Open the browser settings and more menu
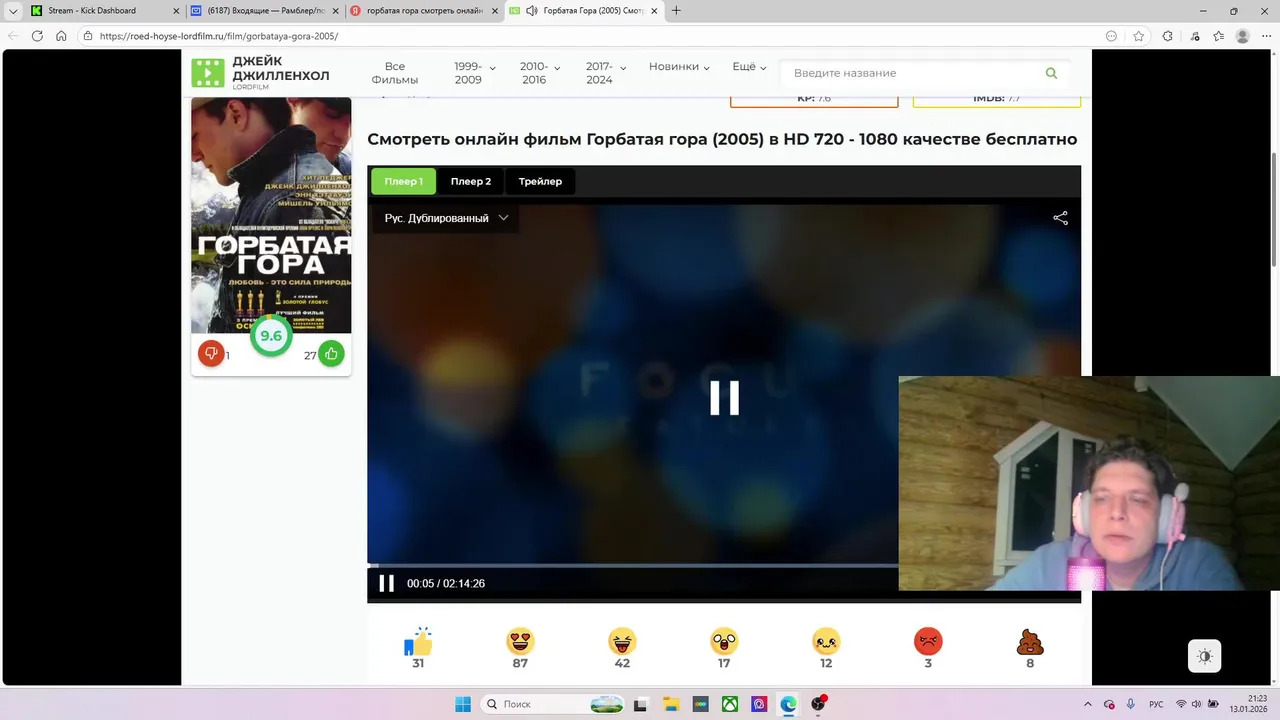1280x720 pixels. pos(1266,36)
